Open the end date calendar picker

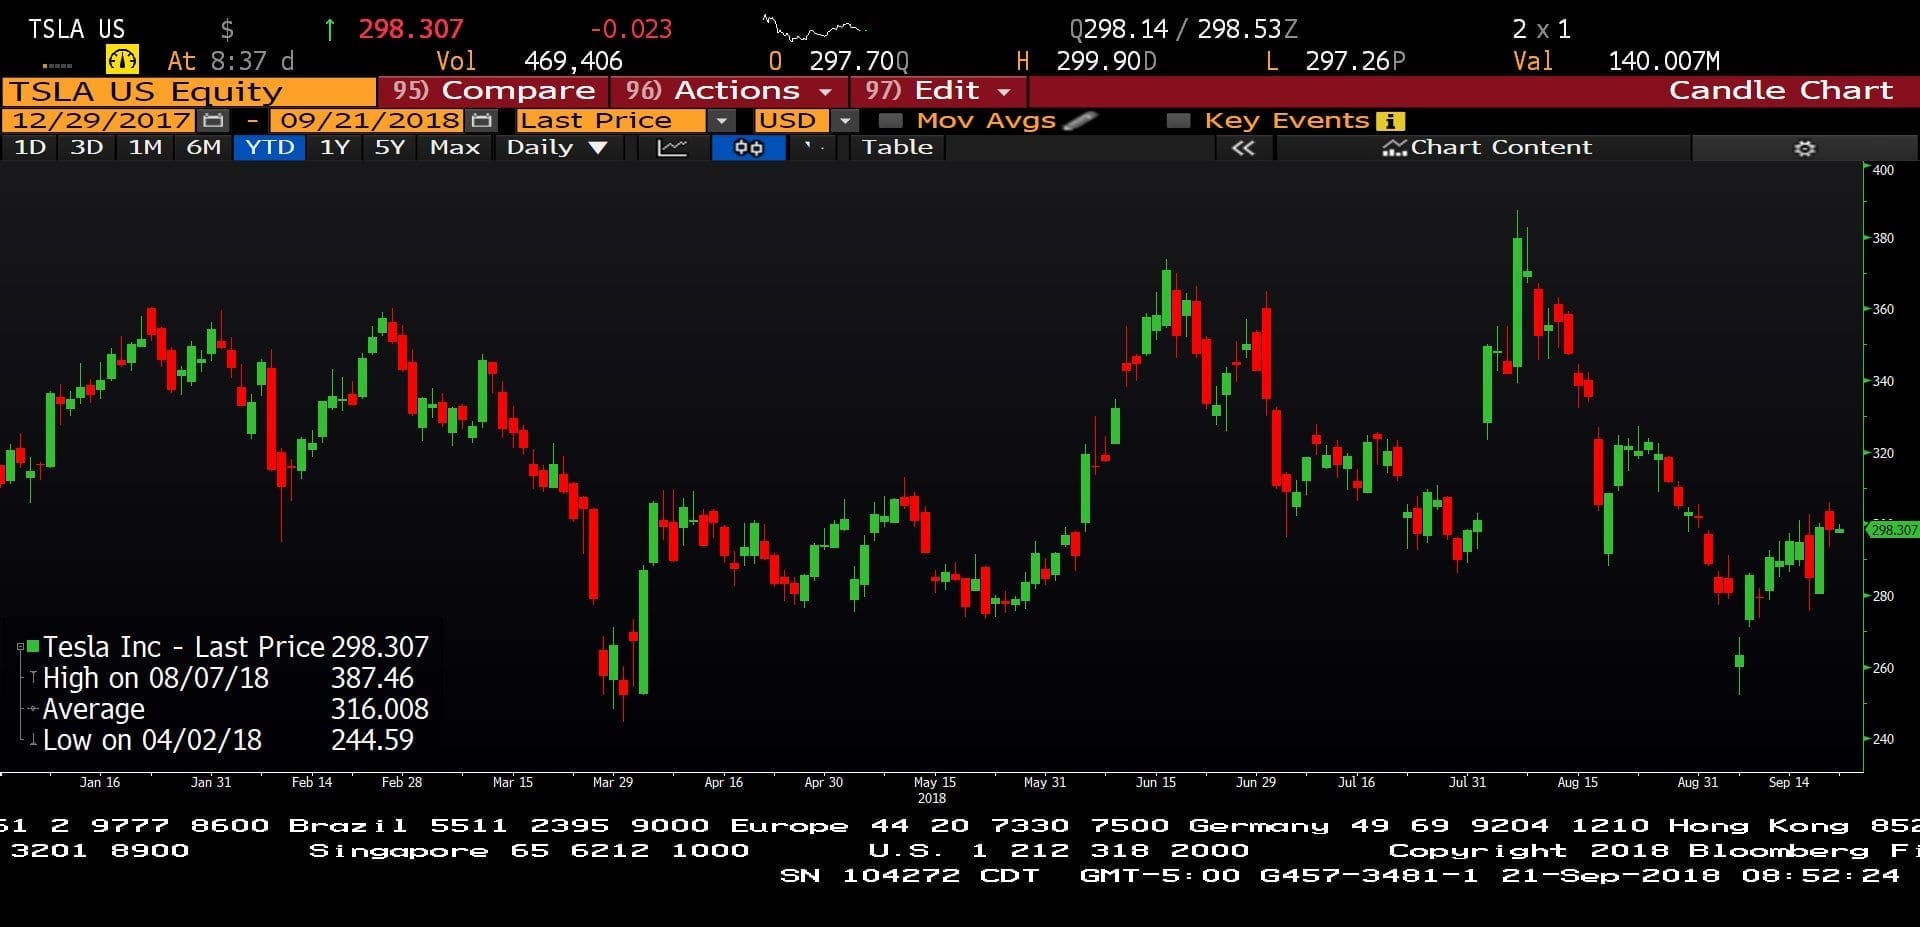point(481,121)
